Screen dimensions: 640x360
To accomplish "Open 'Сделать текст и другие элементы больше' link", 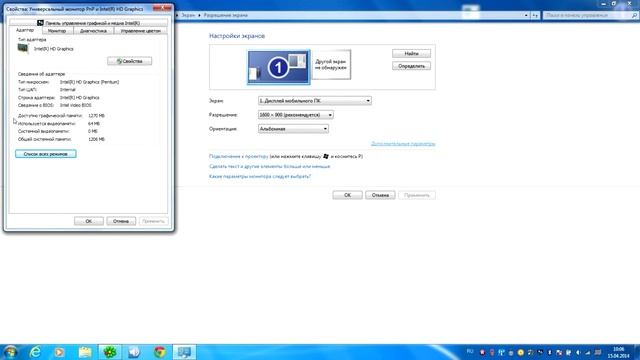I will [x=269, y=167].
